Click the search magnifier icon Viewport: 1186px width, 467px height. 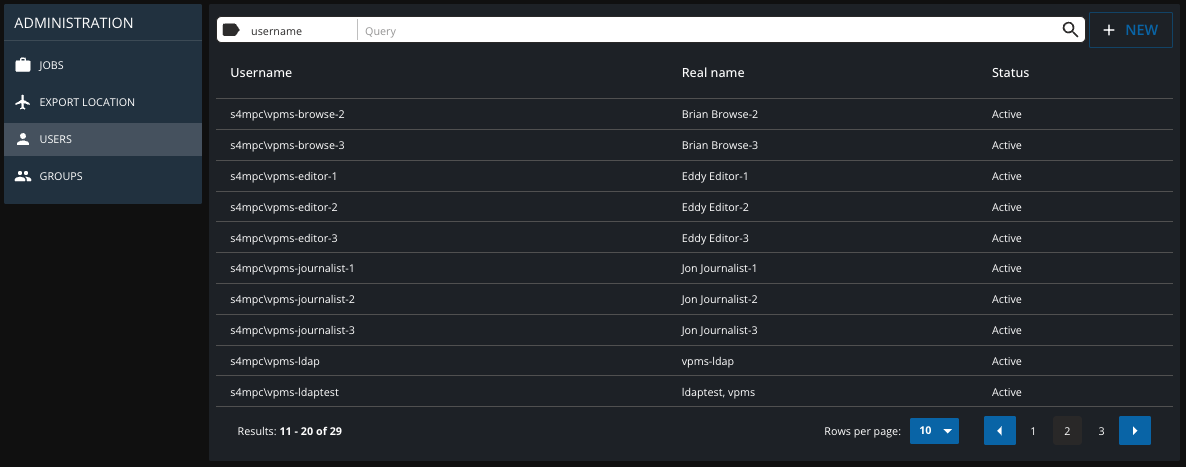pos(1070,30)
